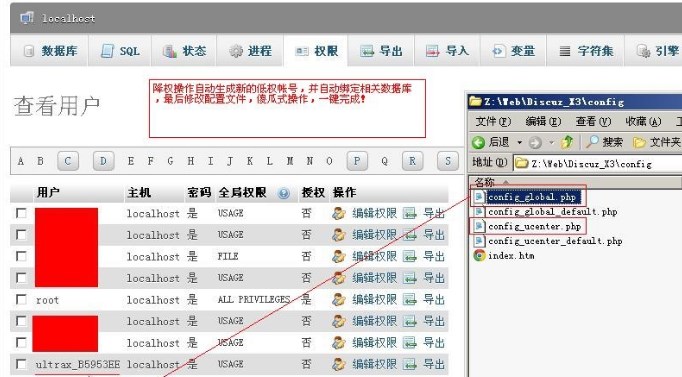Open the 文件(F) menu in Explorer
This screenshot has width=682, height=377.
point(493,122)
